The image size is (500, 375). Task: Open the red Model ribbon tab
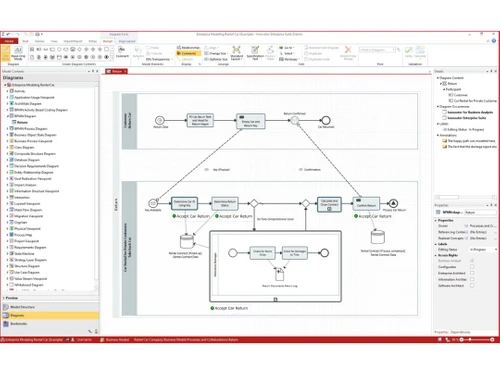coord(9,41)
